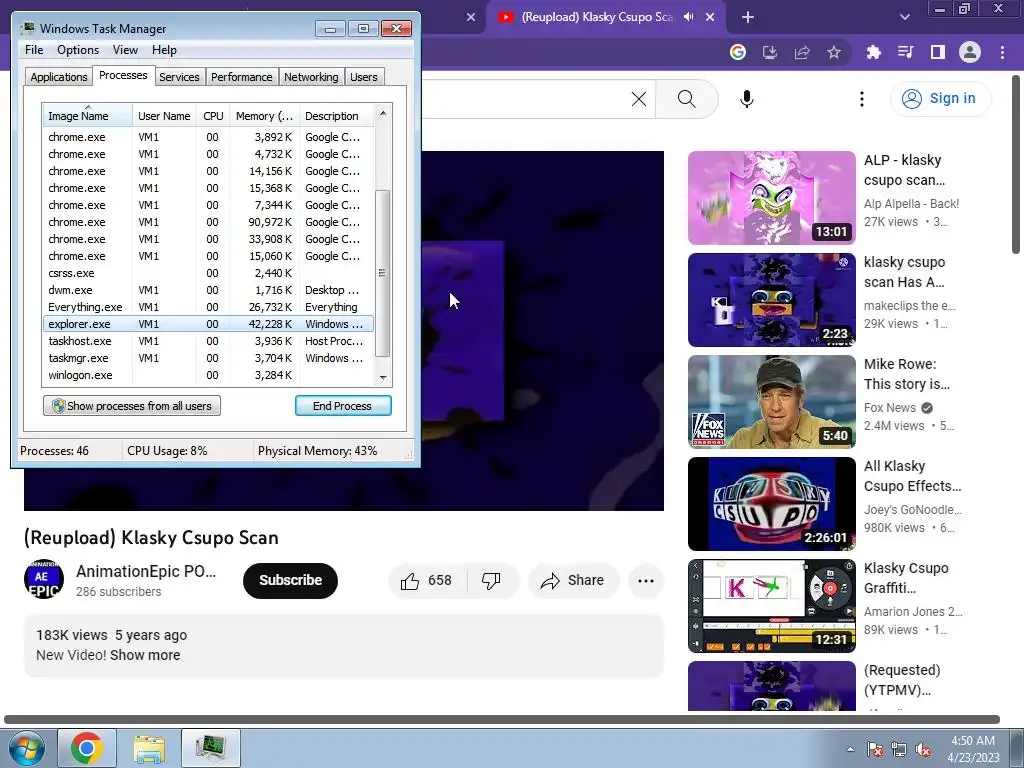Sort processes by CPU column
This screenshot has width=1024, height=768.
coord(213,116)
